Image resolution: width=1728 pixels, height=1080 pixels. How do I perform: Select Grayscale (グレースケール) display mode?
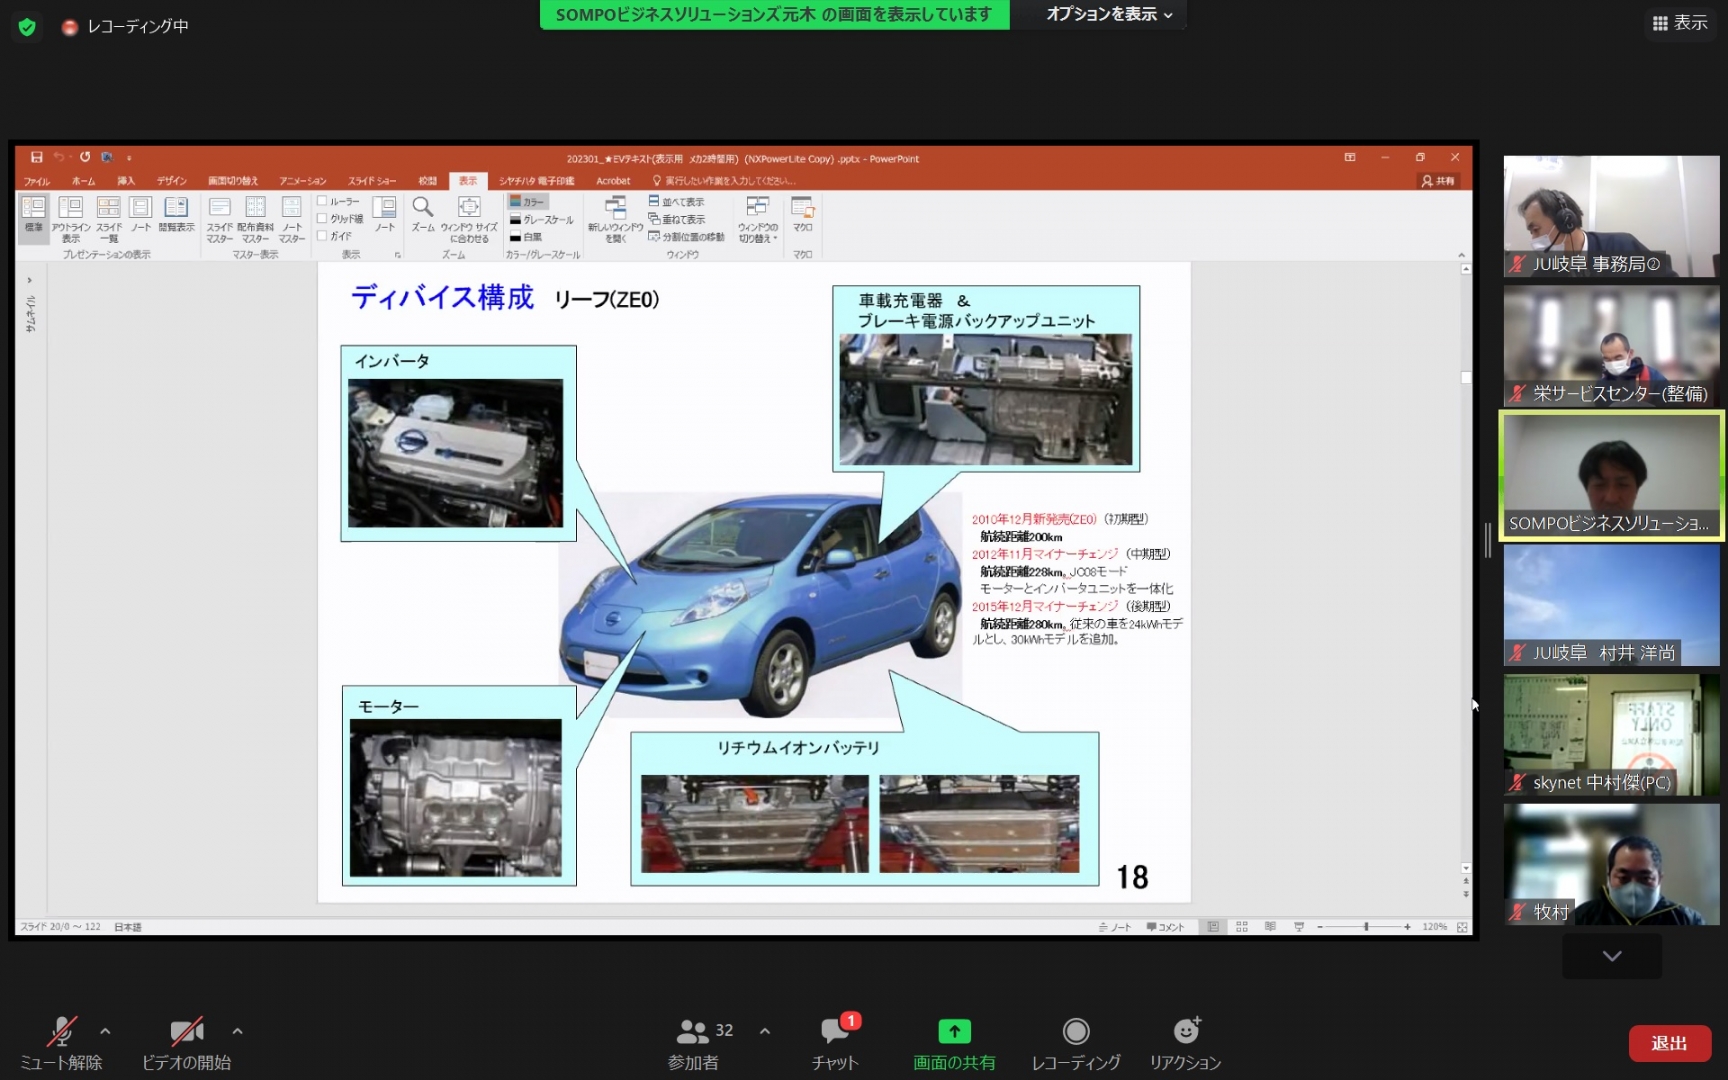(x=542, y=219)
